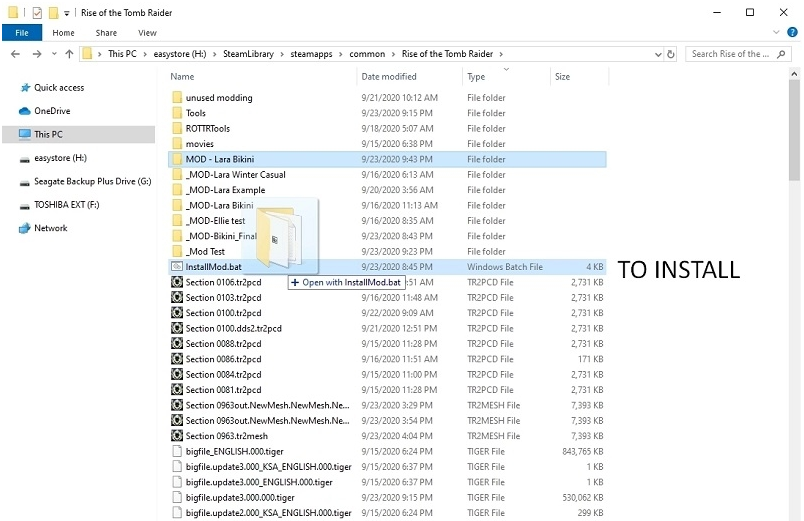Select bigfile.update3.000.000.tiger file name
The image size is (804, 521).
[240, 497]
